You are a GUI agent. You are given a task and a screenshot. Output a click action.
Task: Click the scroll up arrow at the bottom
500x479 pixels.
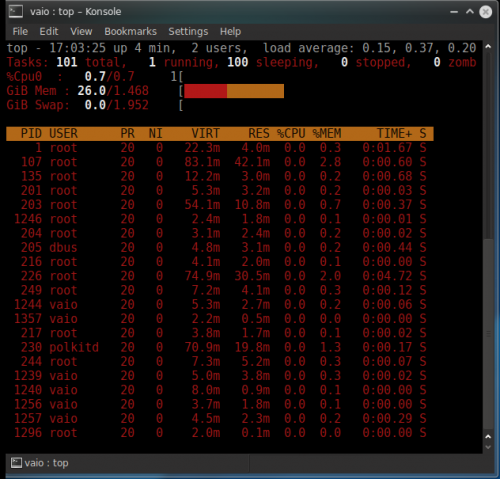tap(488, 436)
